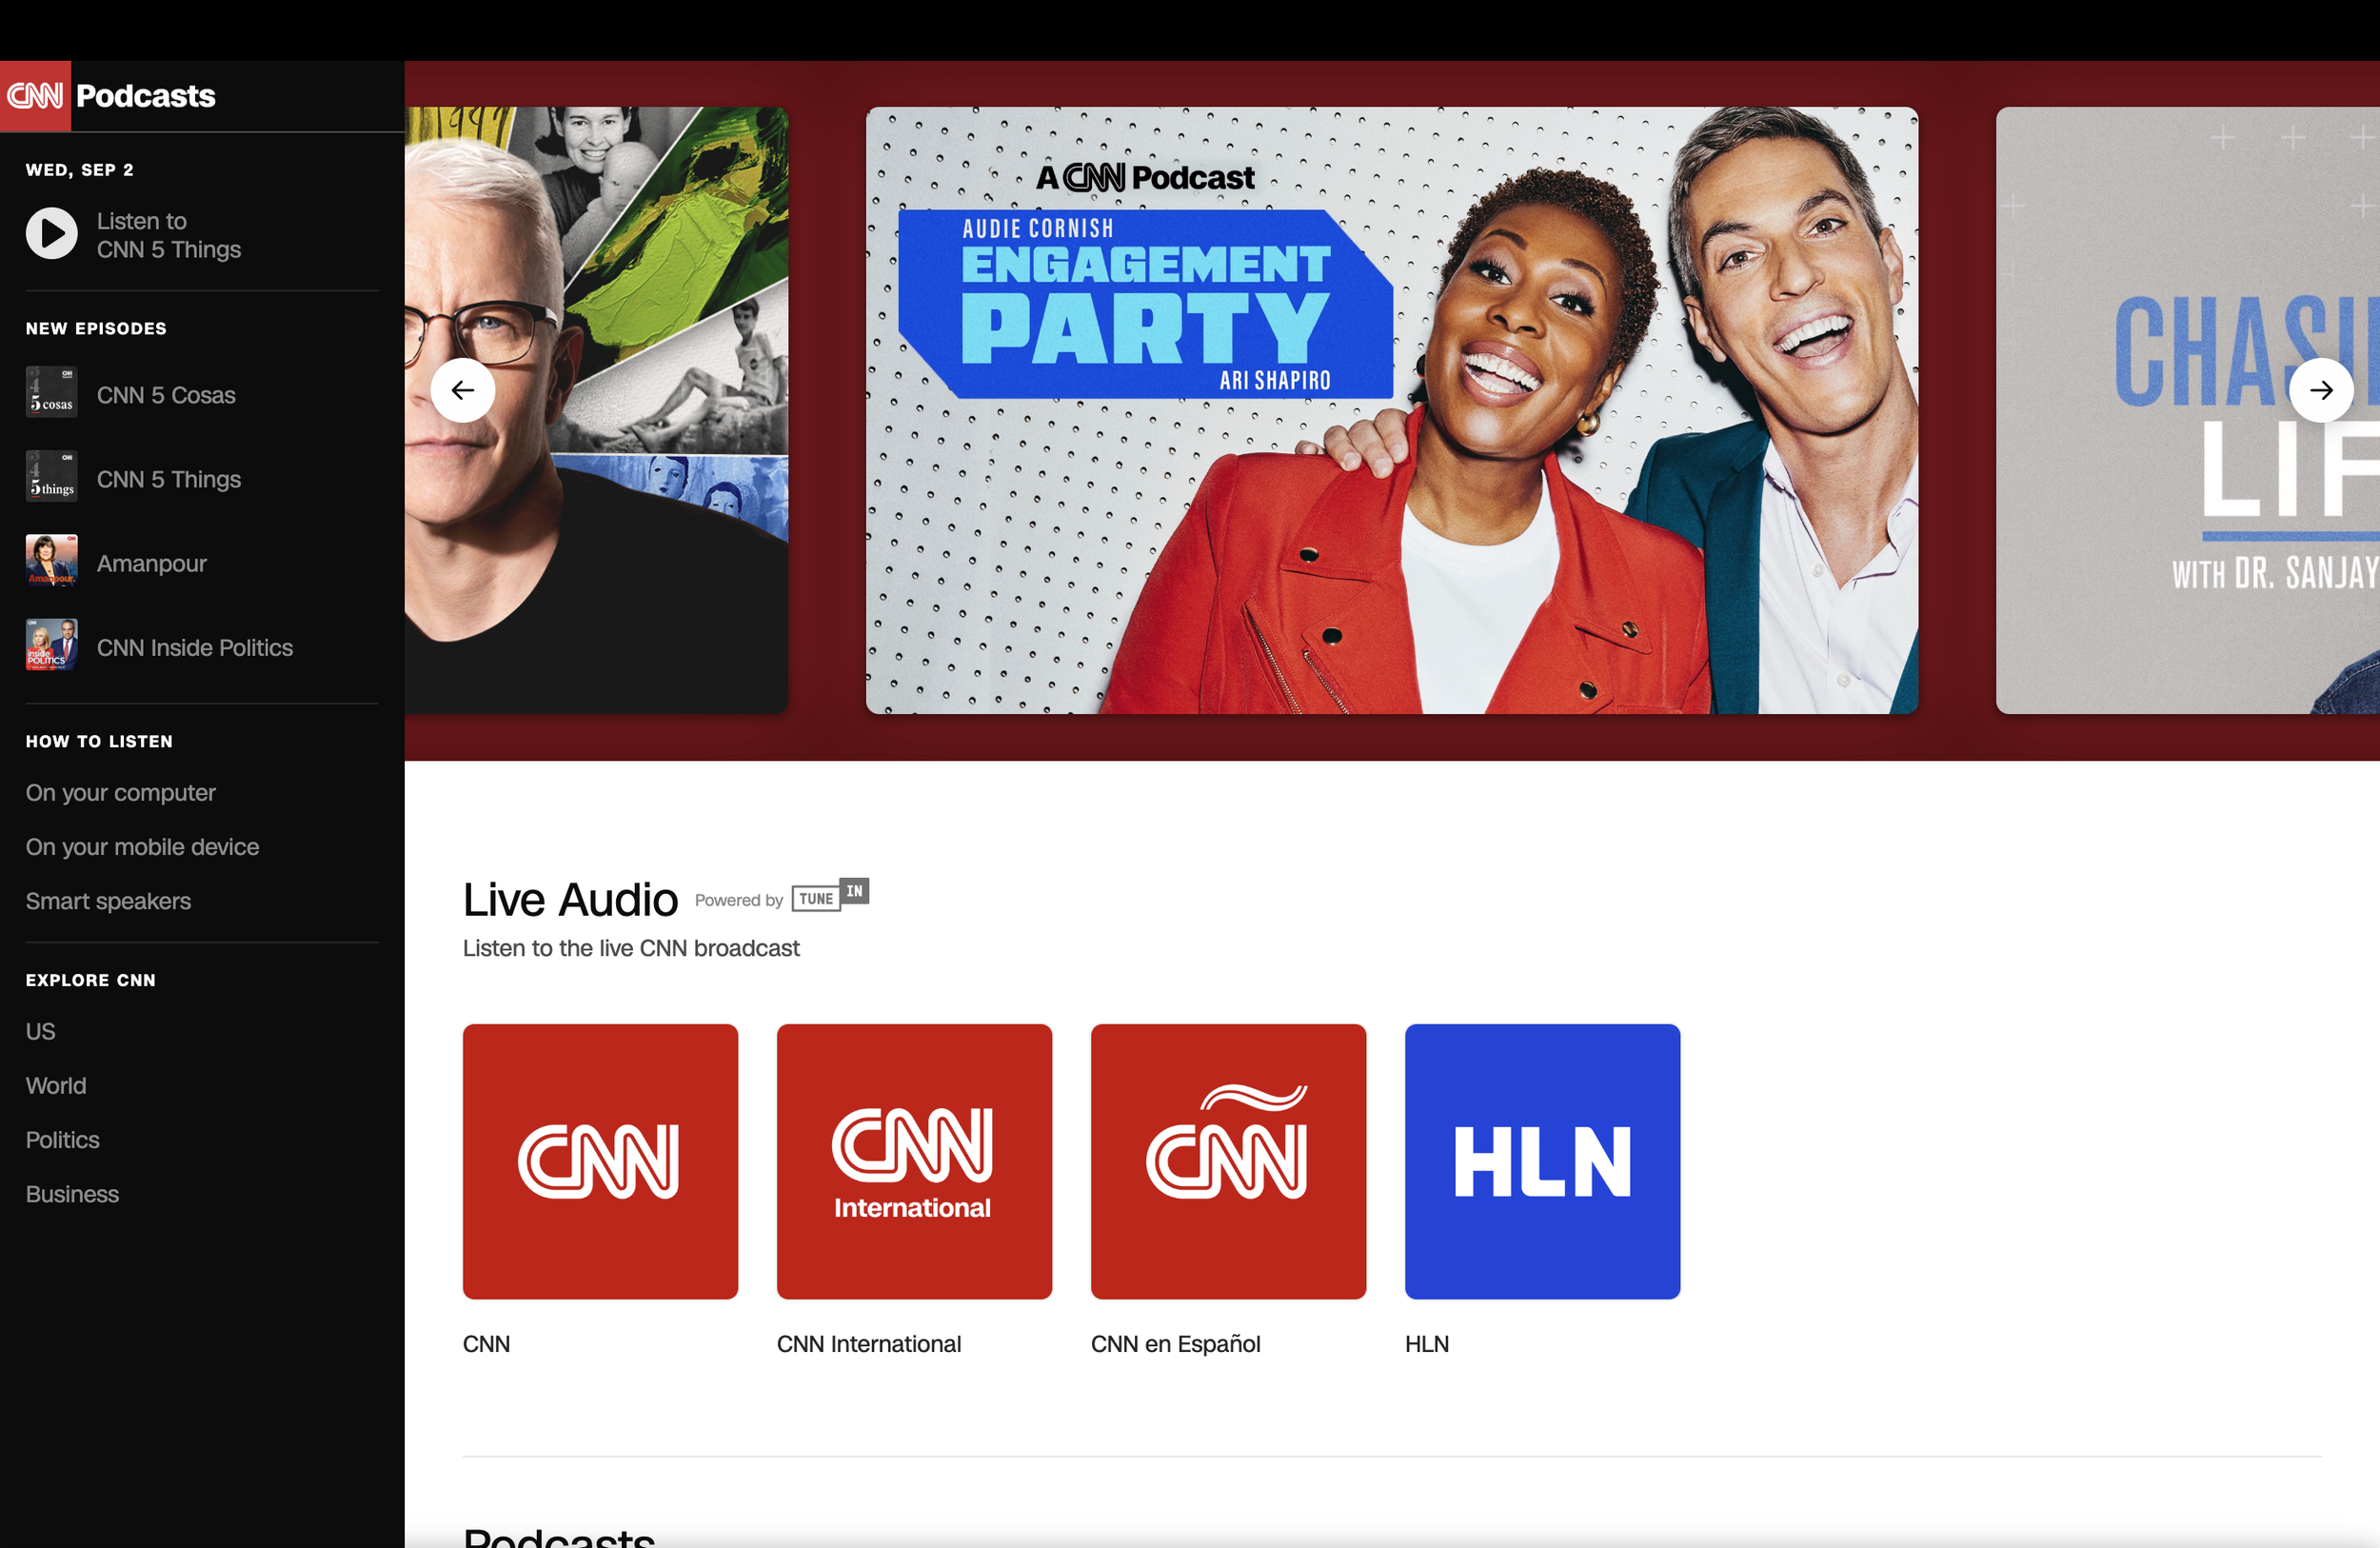Play the CNN en Español live audio tile
Viewport: 2380px width, 1548px height.
[1228, 1161]
